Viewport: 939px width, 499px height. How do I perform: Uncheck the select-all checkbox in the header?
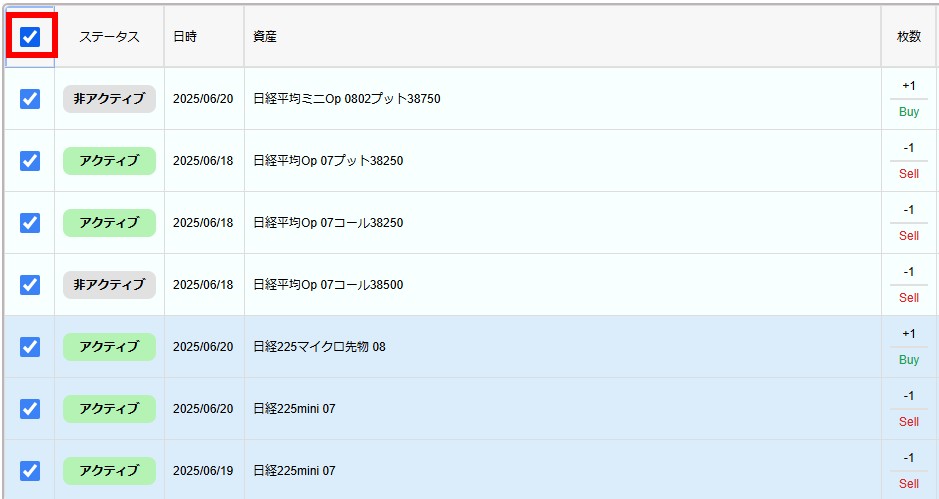coord(30,37)
